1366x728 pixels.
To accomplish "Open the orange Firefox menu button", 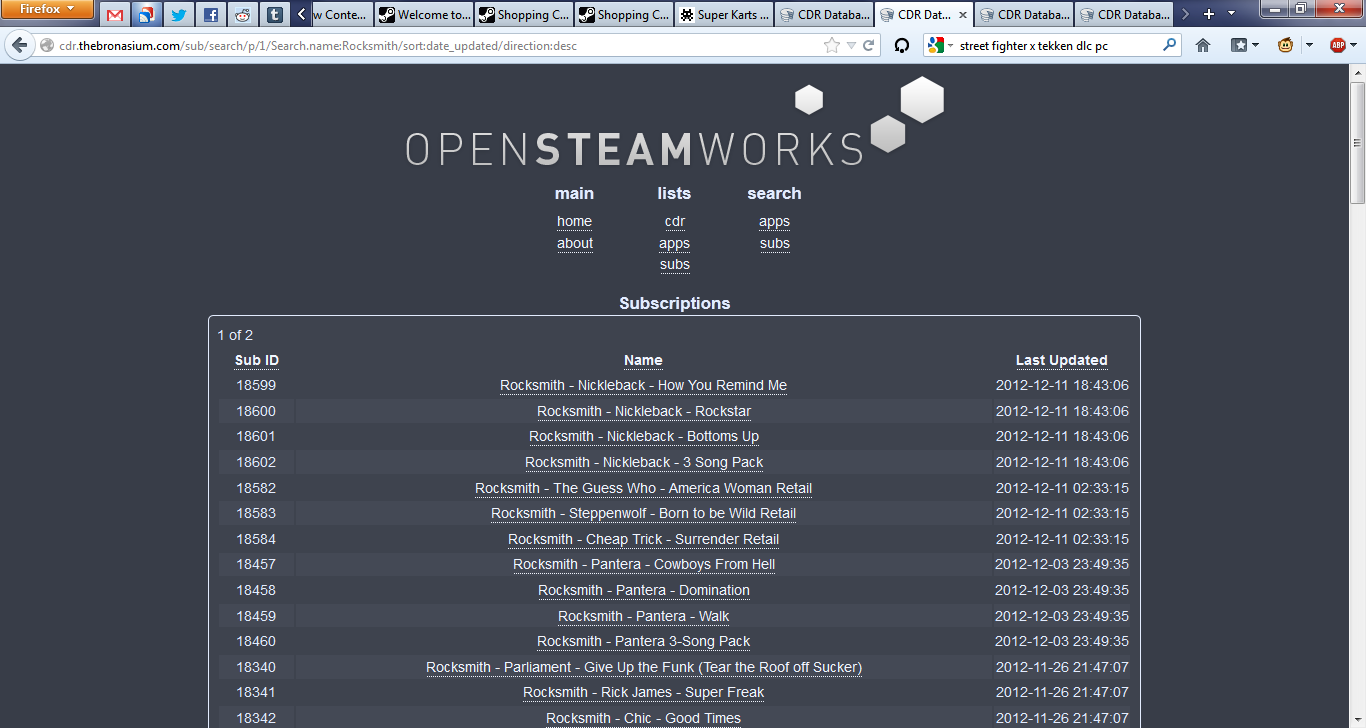I will click(48, 10).
